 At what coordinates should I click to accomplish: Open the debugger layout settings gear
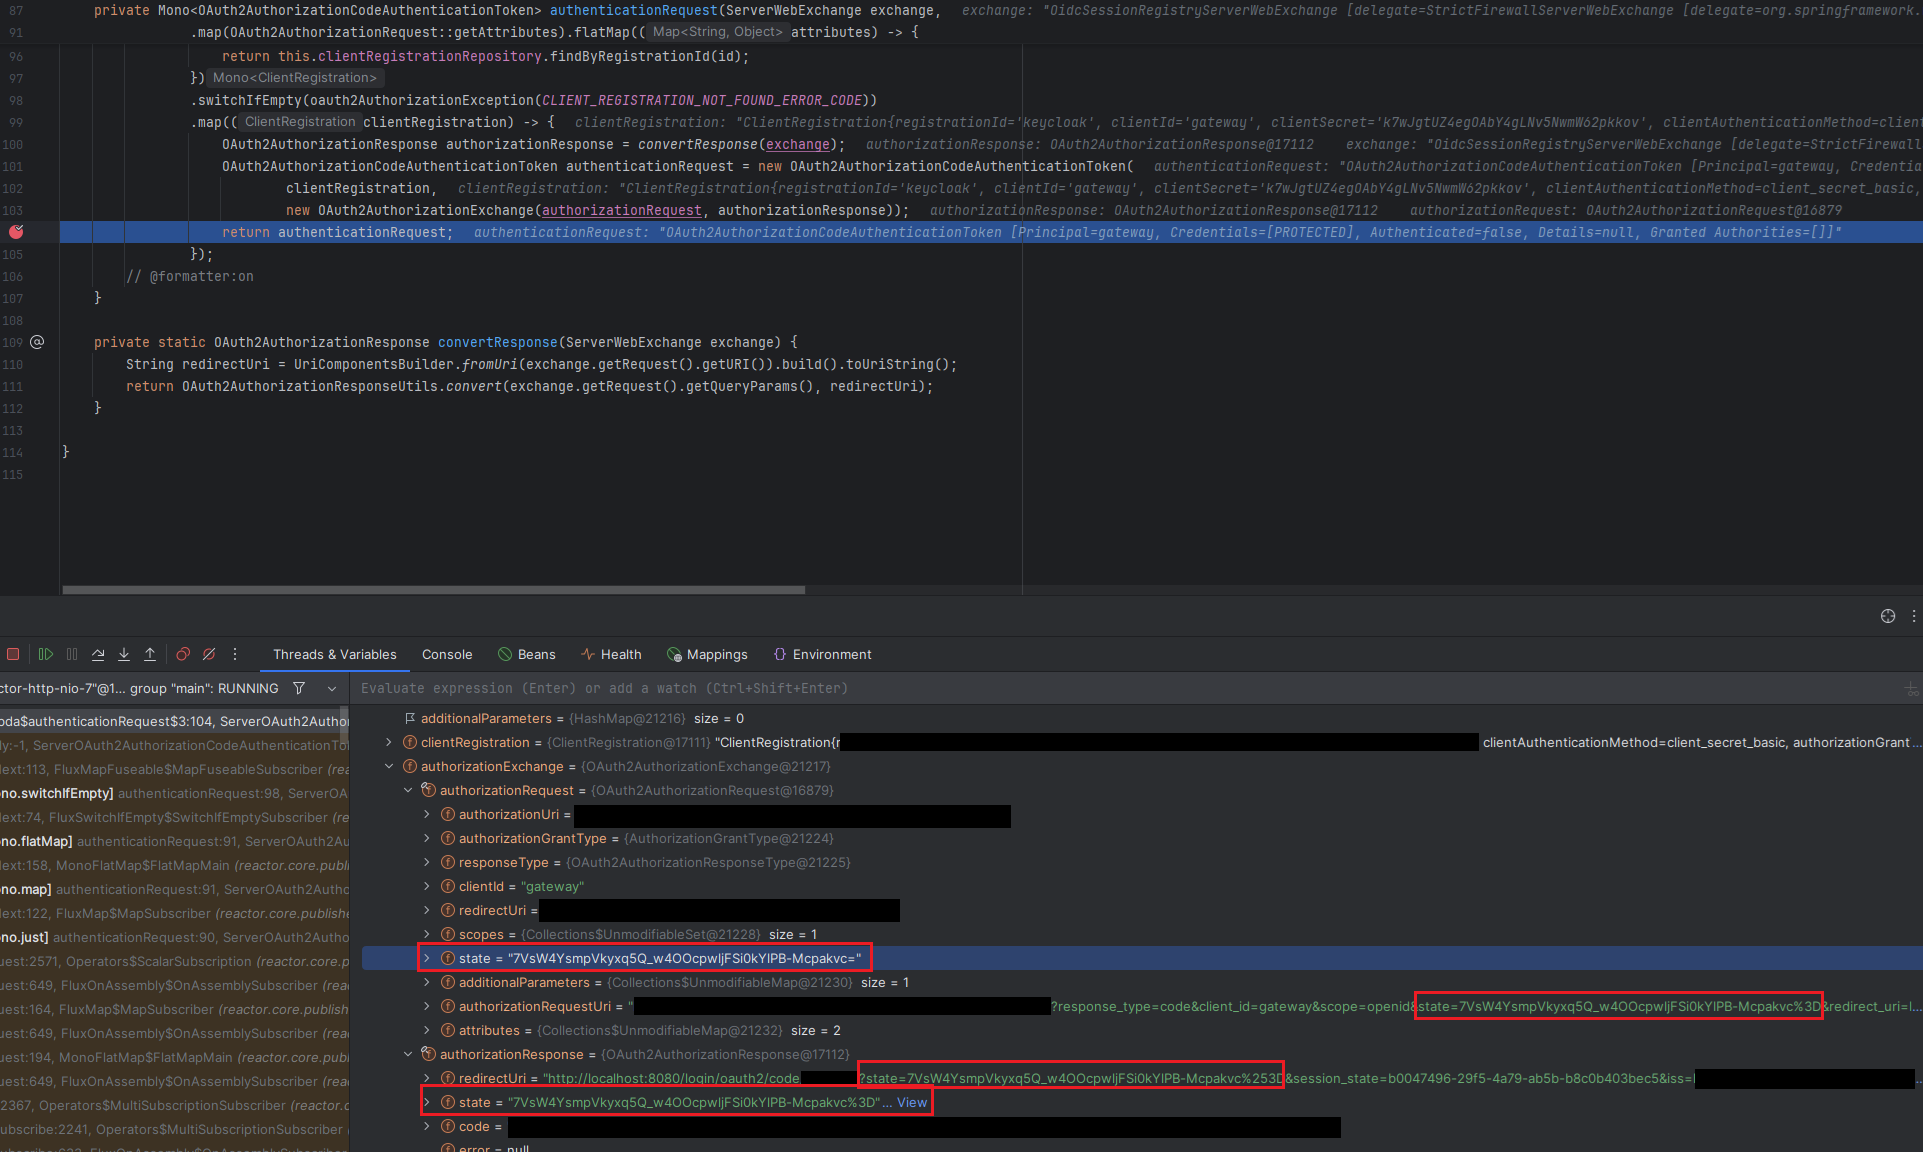tap(1886, 616)
